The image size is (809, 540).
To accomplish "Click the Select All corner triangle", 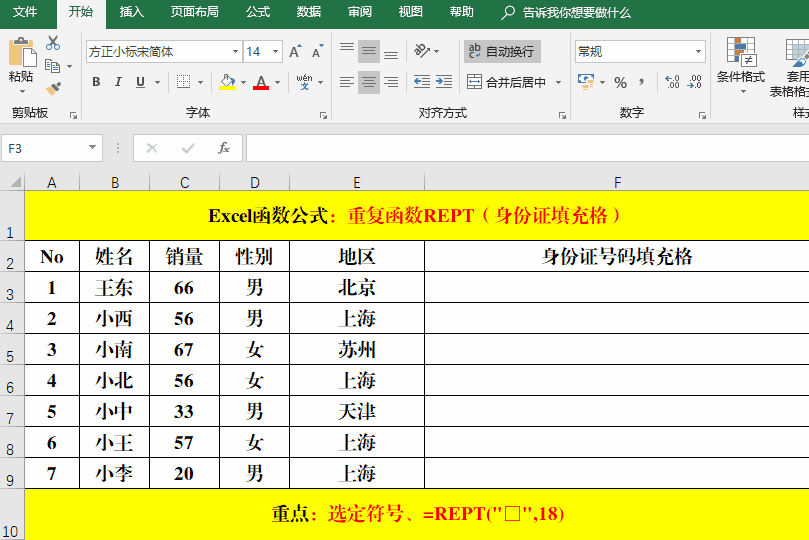I will click(15, 182).
